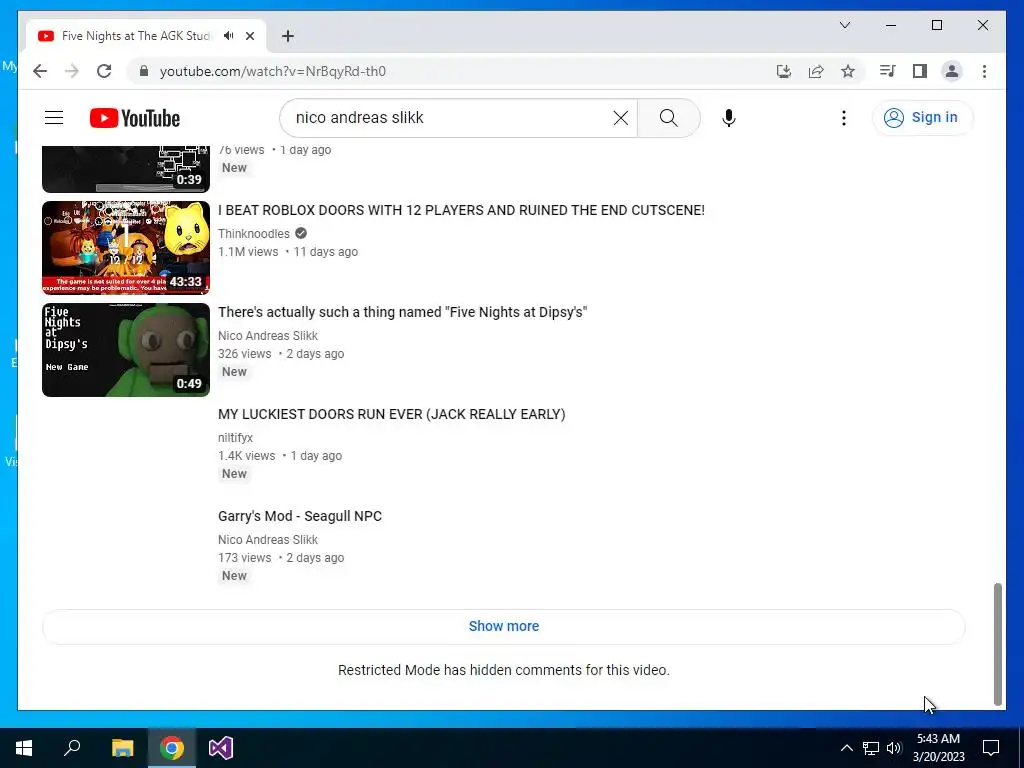1024x768 pixels.
Task: Click the magnifier search button
Action: pyautogui.click(x=668, y=118)
